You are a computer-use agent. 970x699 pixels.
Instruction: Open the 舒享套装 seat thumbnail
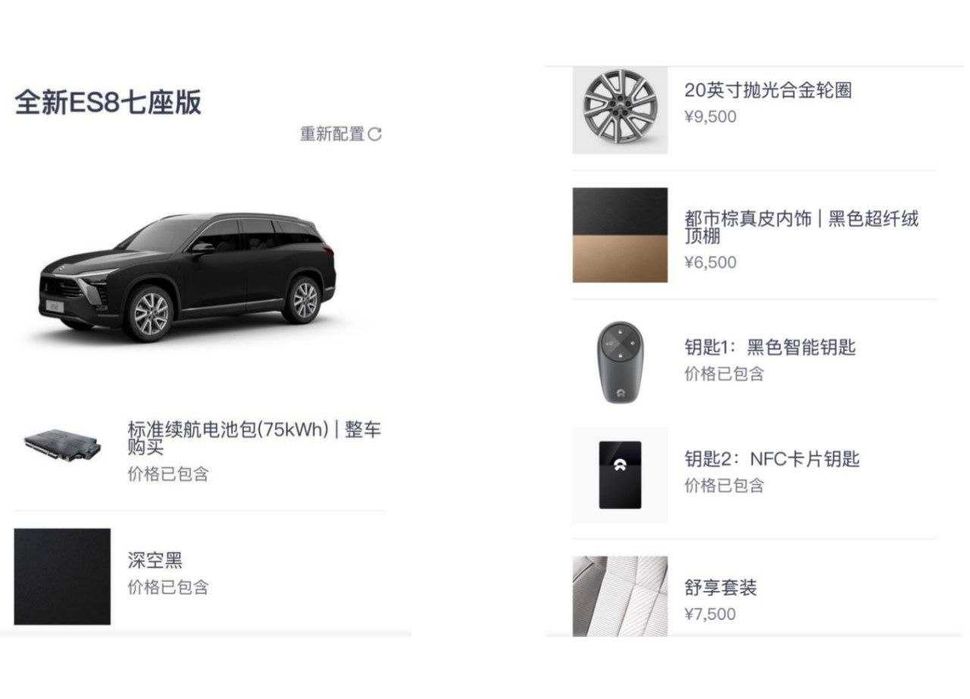(620, 596)
